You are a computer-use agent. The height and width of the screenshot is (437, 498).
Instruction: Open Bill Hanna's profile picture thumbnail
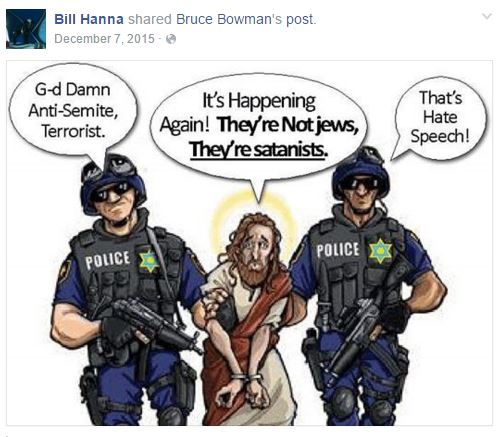coord(26,29)
